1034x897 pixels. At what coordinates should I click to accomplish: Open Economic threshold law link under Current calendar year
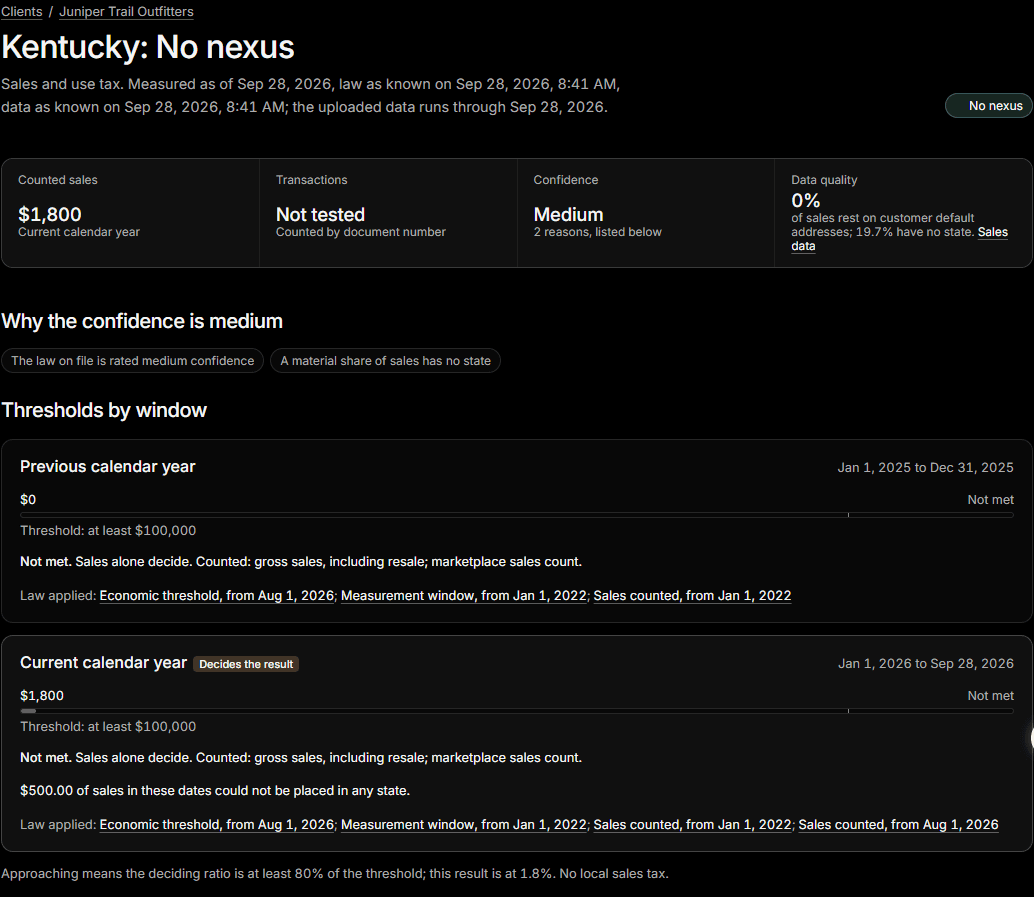point(216,824)
